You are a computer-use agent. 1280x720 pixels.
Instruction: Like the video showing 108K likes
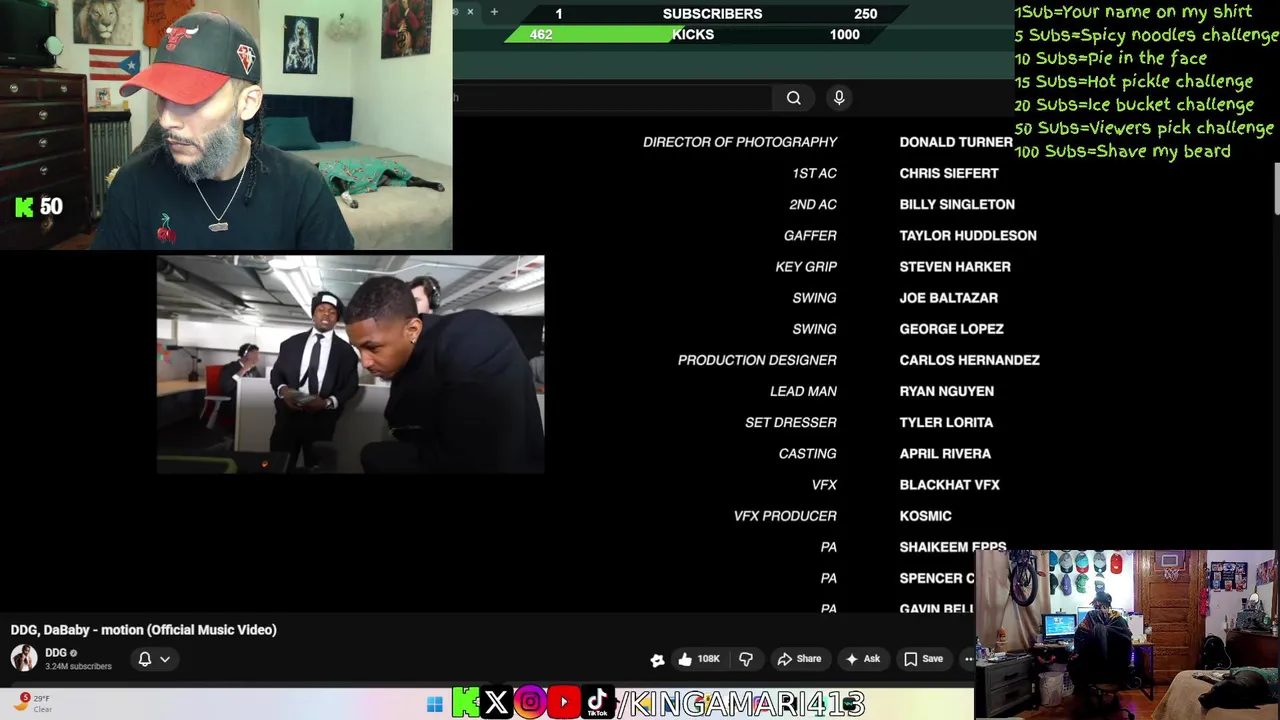point(699,659)
